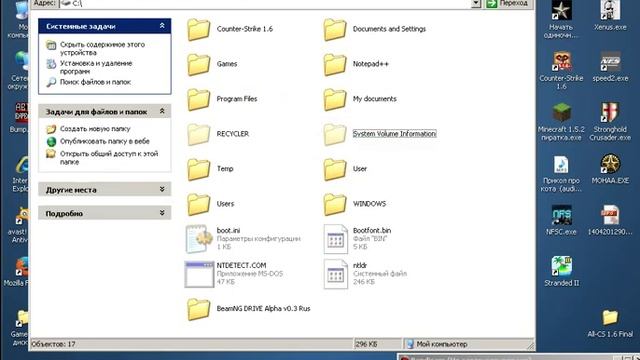Click the Counter-Strike 1.6 folder name
Image resolution: width=640 pixels, height=360 pixels.
point(244,29)
